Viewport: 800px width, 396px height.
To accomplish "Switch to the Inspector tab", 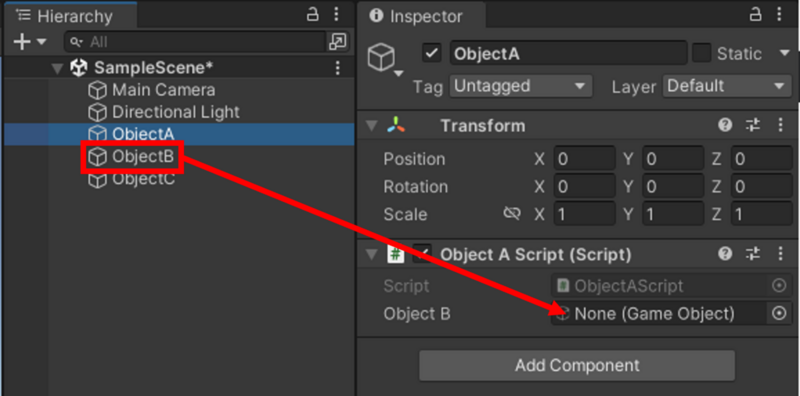I will (421, 16).
